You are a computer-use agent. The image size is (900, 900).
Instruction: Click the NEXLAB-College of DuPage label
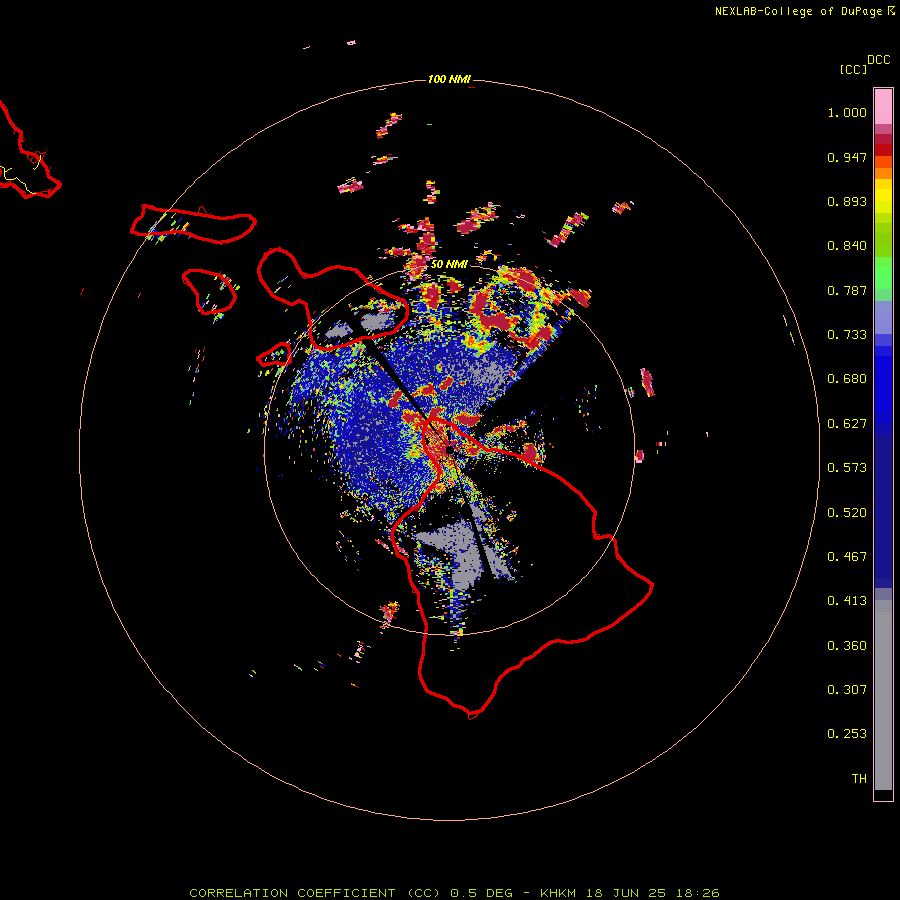click(804, 11)
